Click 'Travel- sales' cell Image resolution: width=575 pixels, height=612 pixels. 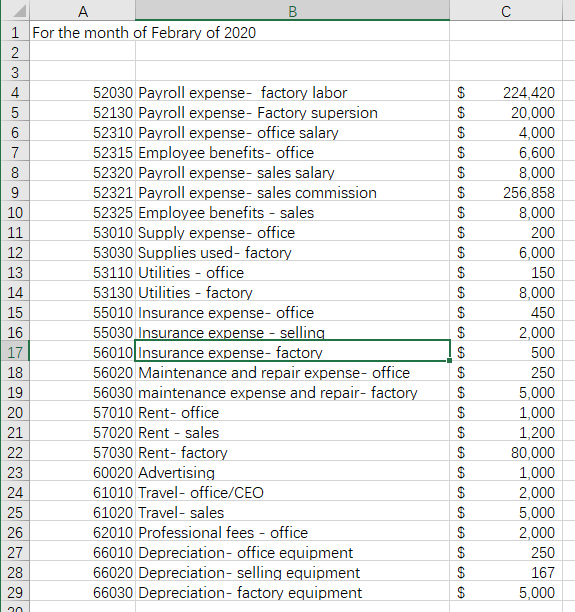[x=292, y=512]
